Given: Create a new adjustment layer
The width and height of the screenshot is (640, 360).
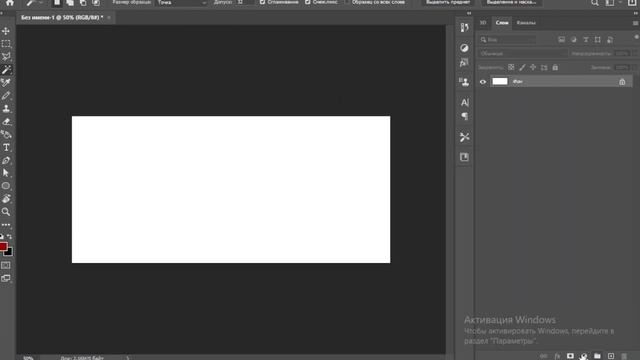Looking at the screenshot, I should 584,356.
